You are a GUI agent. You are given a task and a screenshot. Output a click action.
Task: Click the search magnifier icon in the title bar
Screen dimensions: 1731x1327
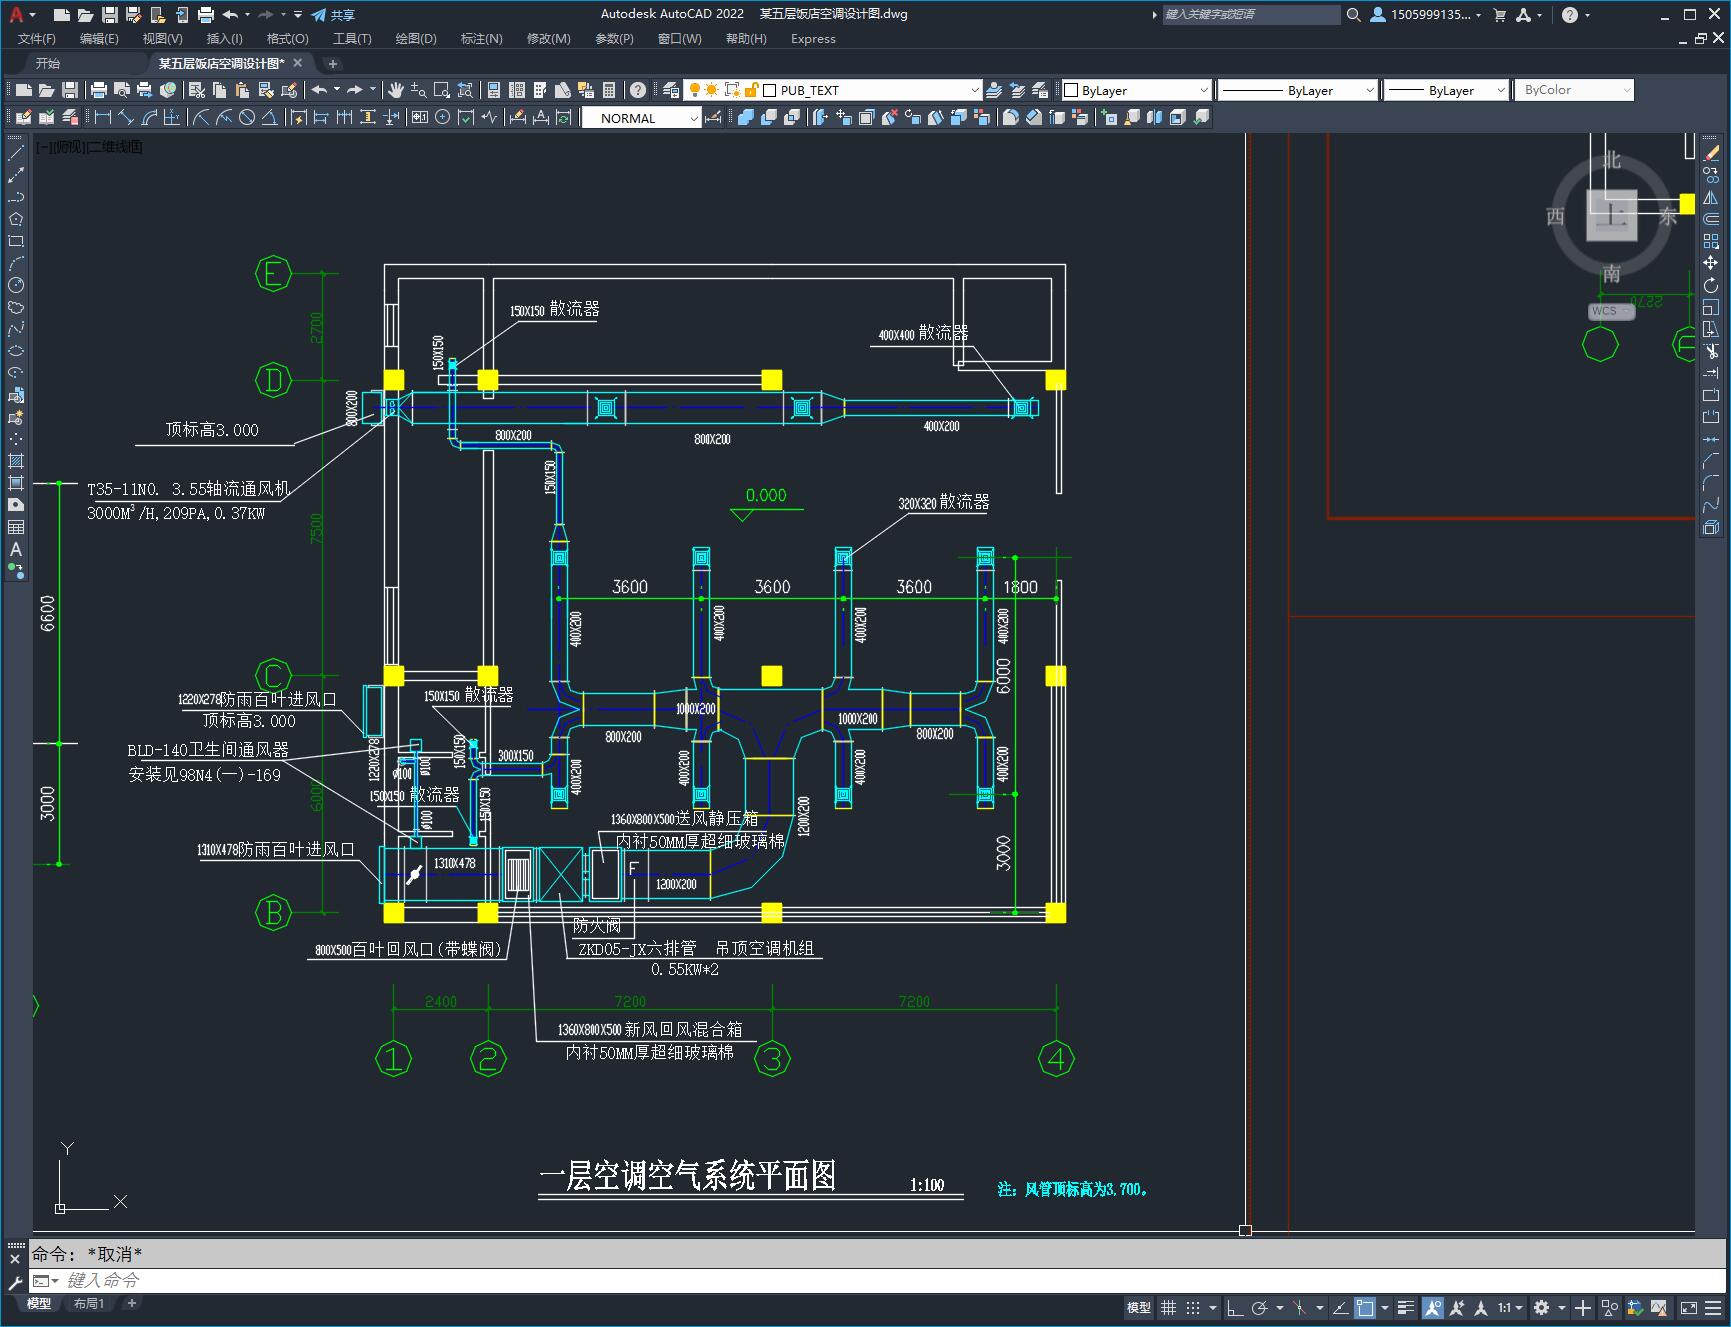(1354, 15)
